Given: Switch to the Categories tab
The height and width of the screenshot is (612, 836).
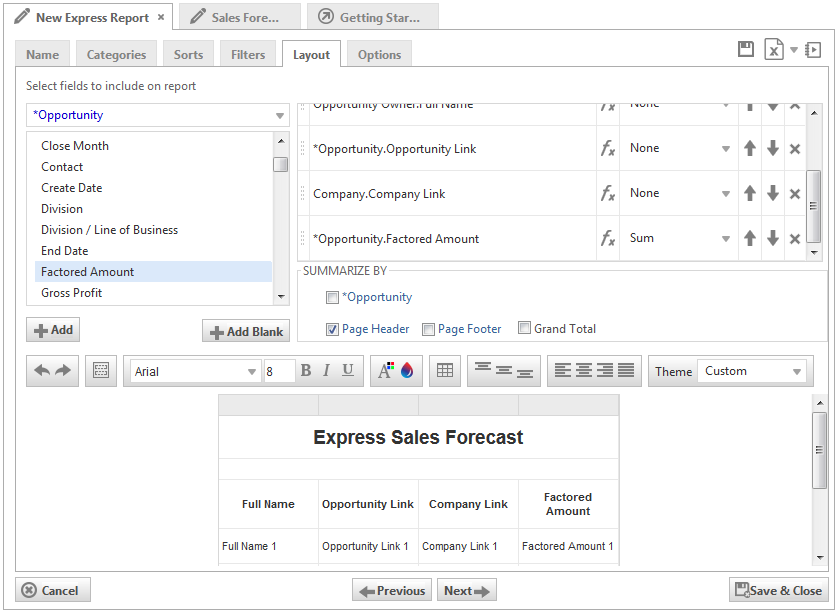Looking at the screenshot, I should coord(116,54).
